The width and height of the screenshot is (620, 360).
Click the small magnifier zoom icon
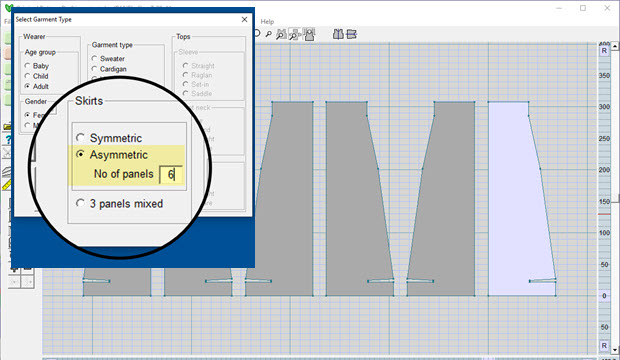(268, 34)
